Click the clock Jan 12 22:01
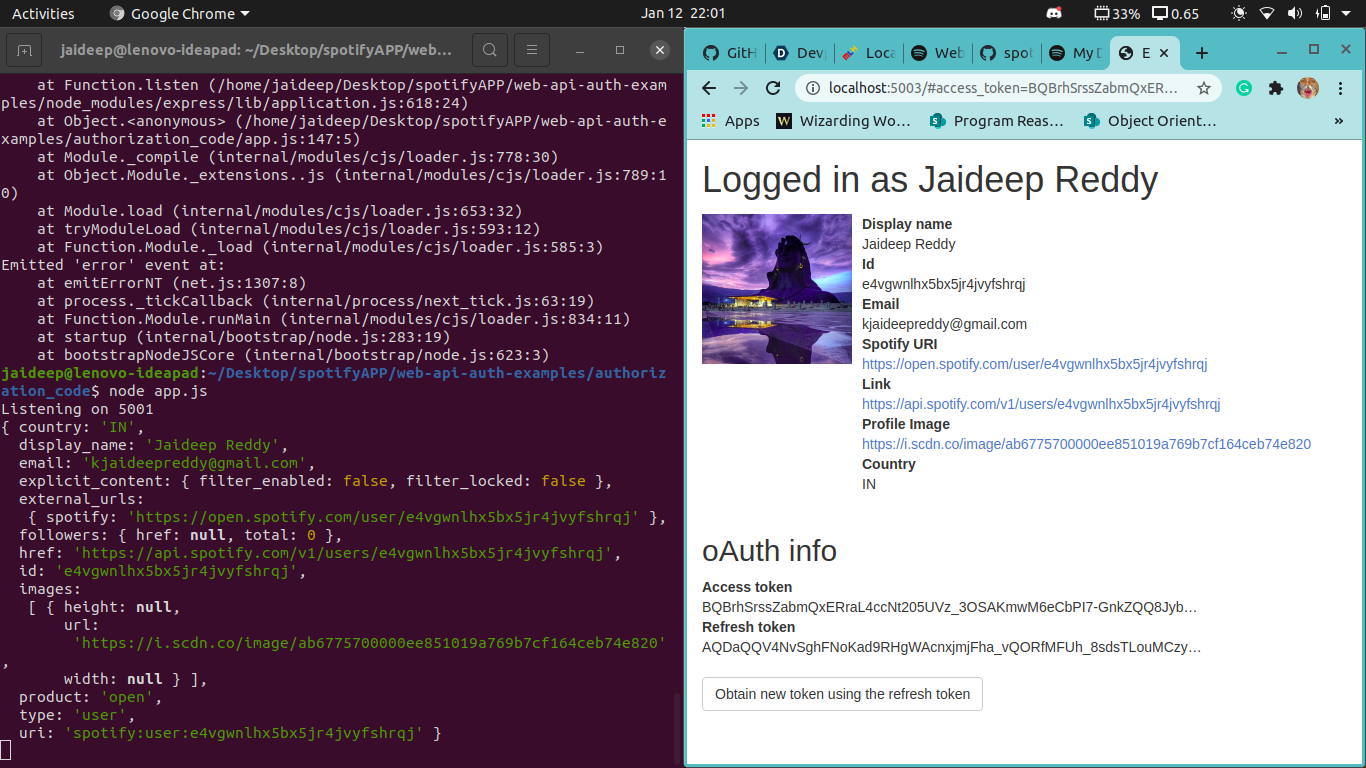The image size is (1366, 768). pyautogui.click(x=683, y=13)
